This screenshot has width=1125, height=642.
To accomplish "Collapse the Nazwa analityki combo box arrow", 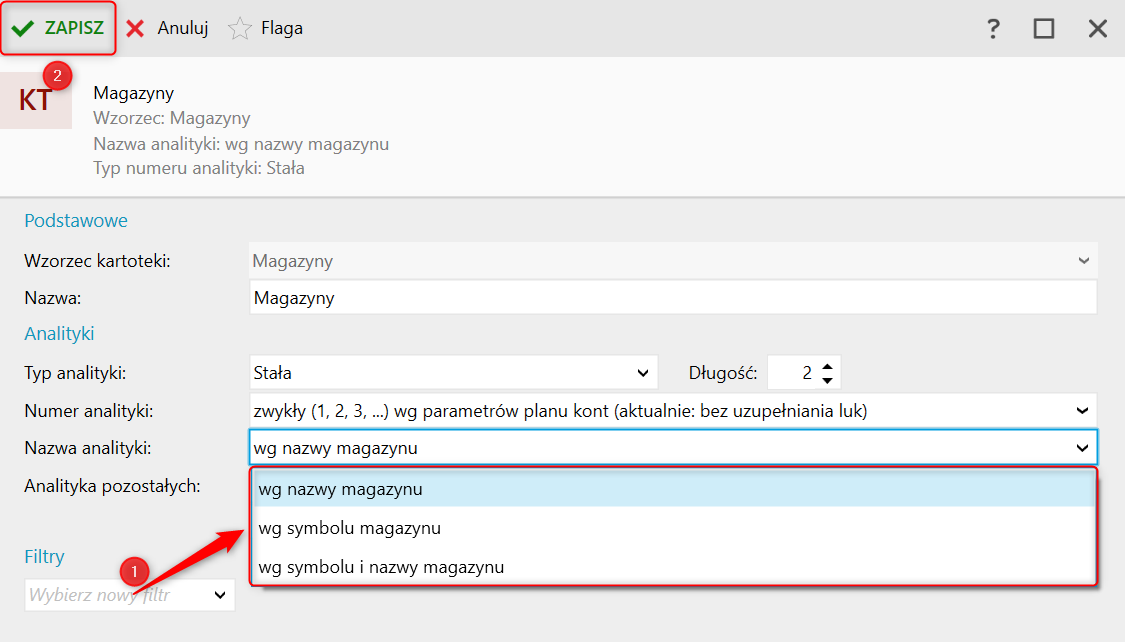I will [x=1081, y=448].
